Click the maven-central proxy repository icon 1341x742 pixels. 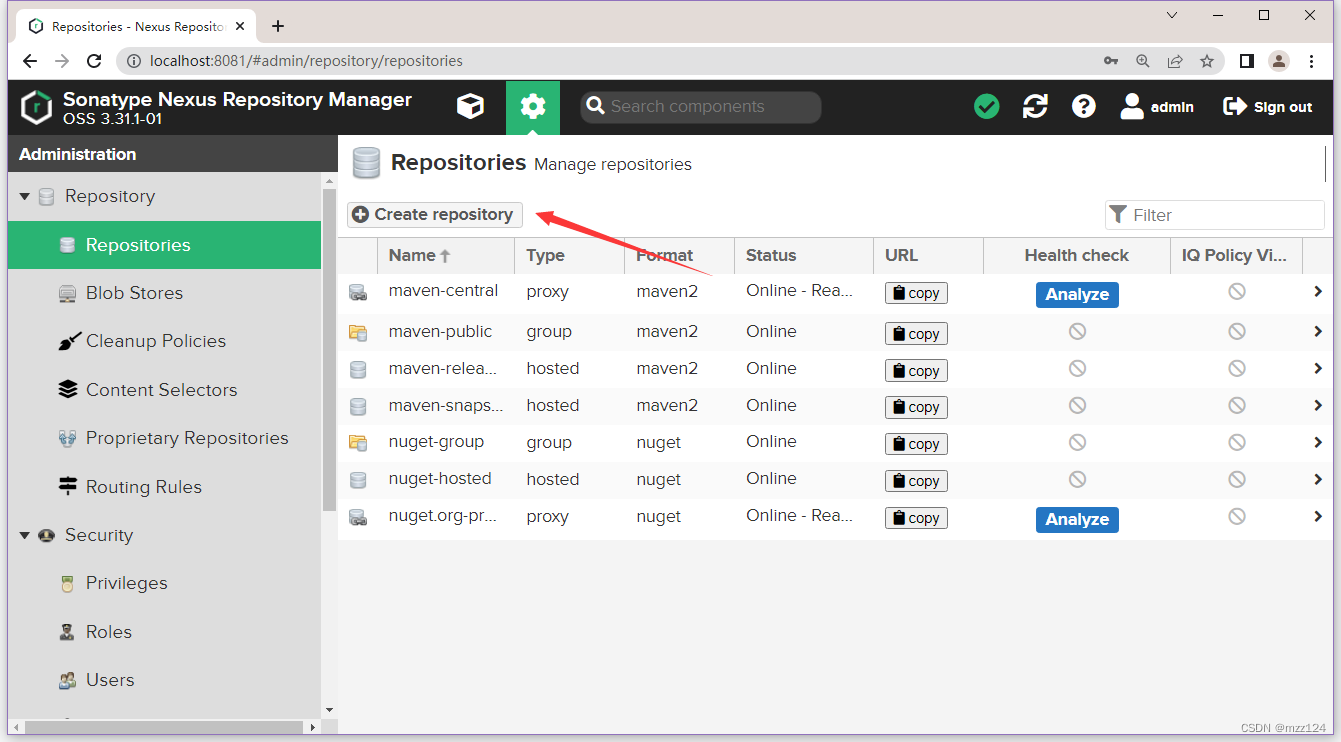click(357, 292)
